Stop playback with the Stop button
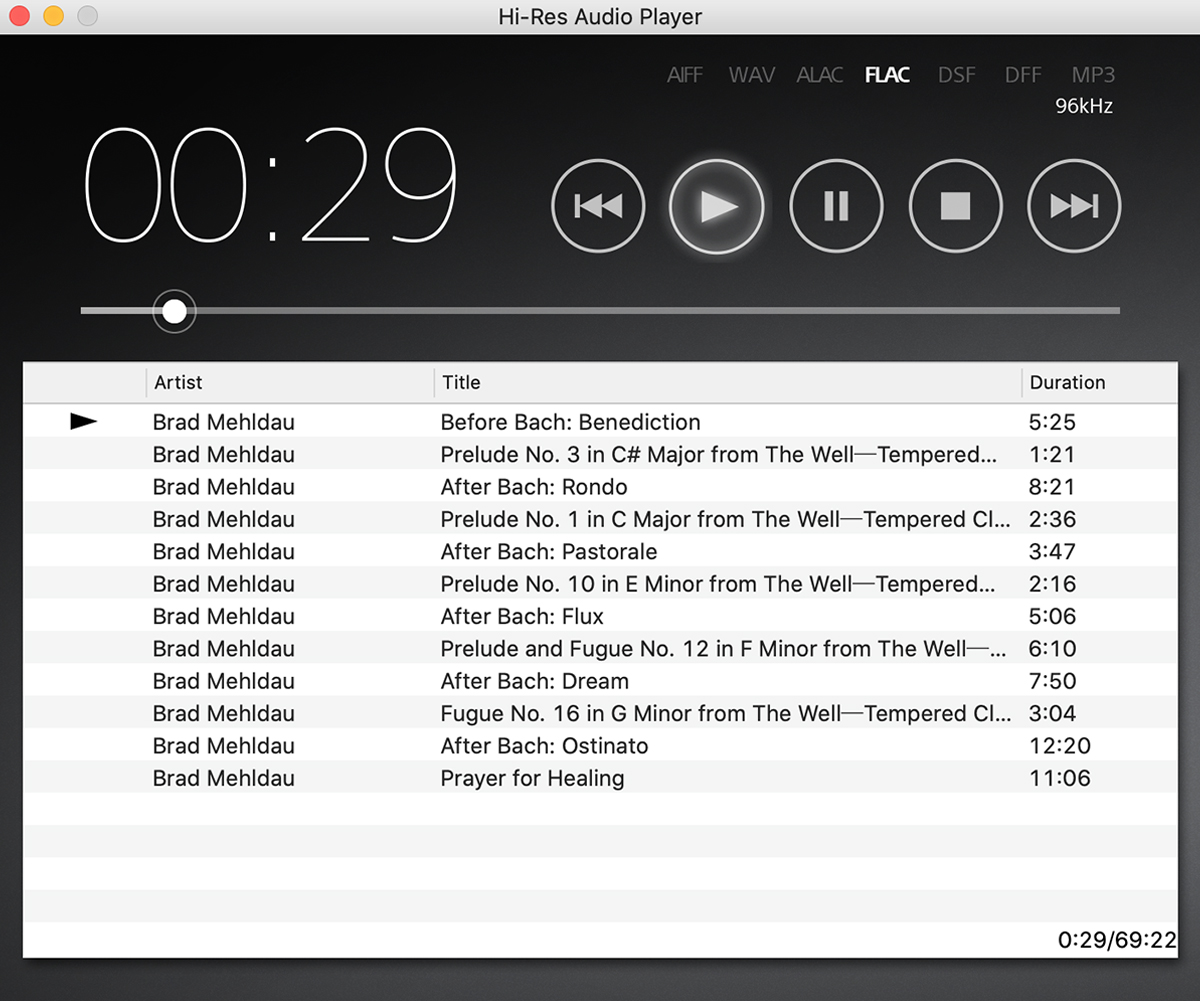The height and width of the screenshot is (1001, 1200). (x=955, y=206)
